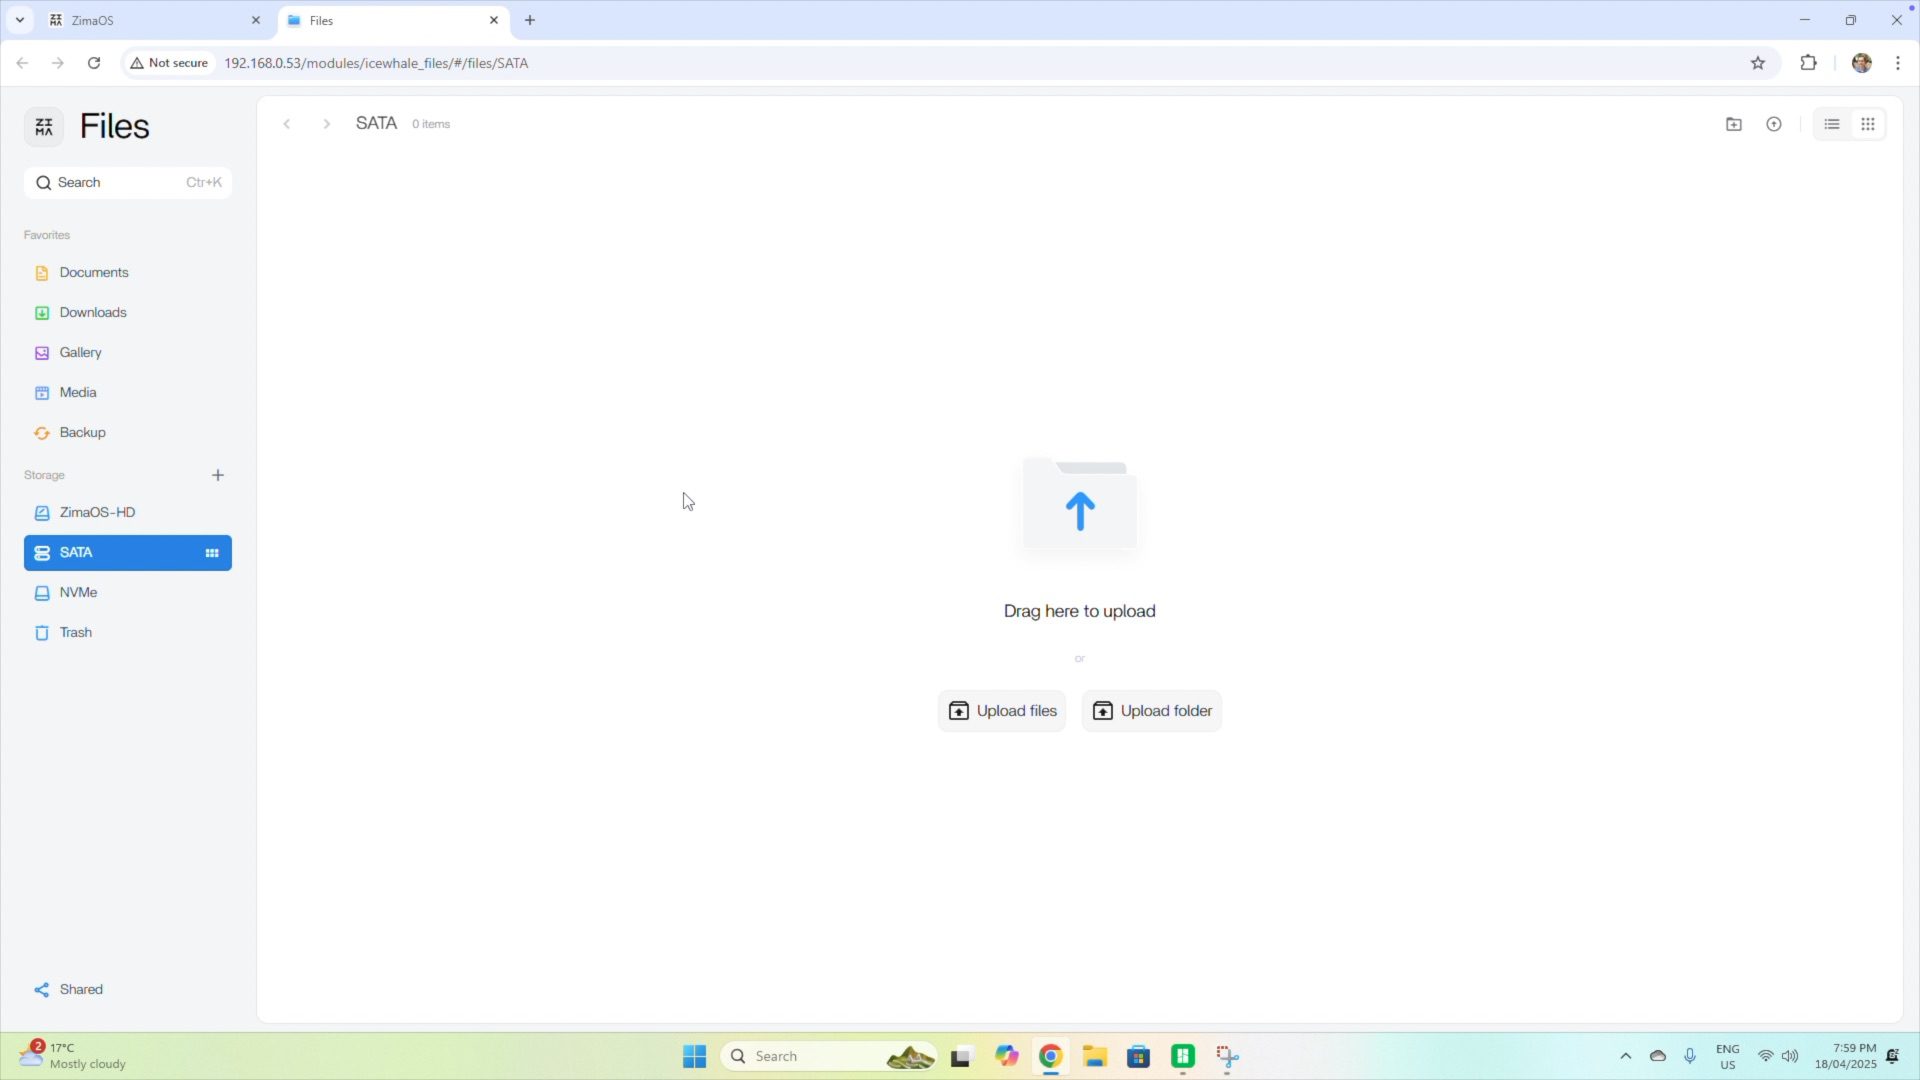Expand the browser tab search dropdown arrow

tap(20, 20)
